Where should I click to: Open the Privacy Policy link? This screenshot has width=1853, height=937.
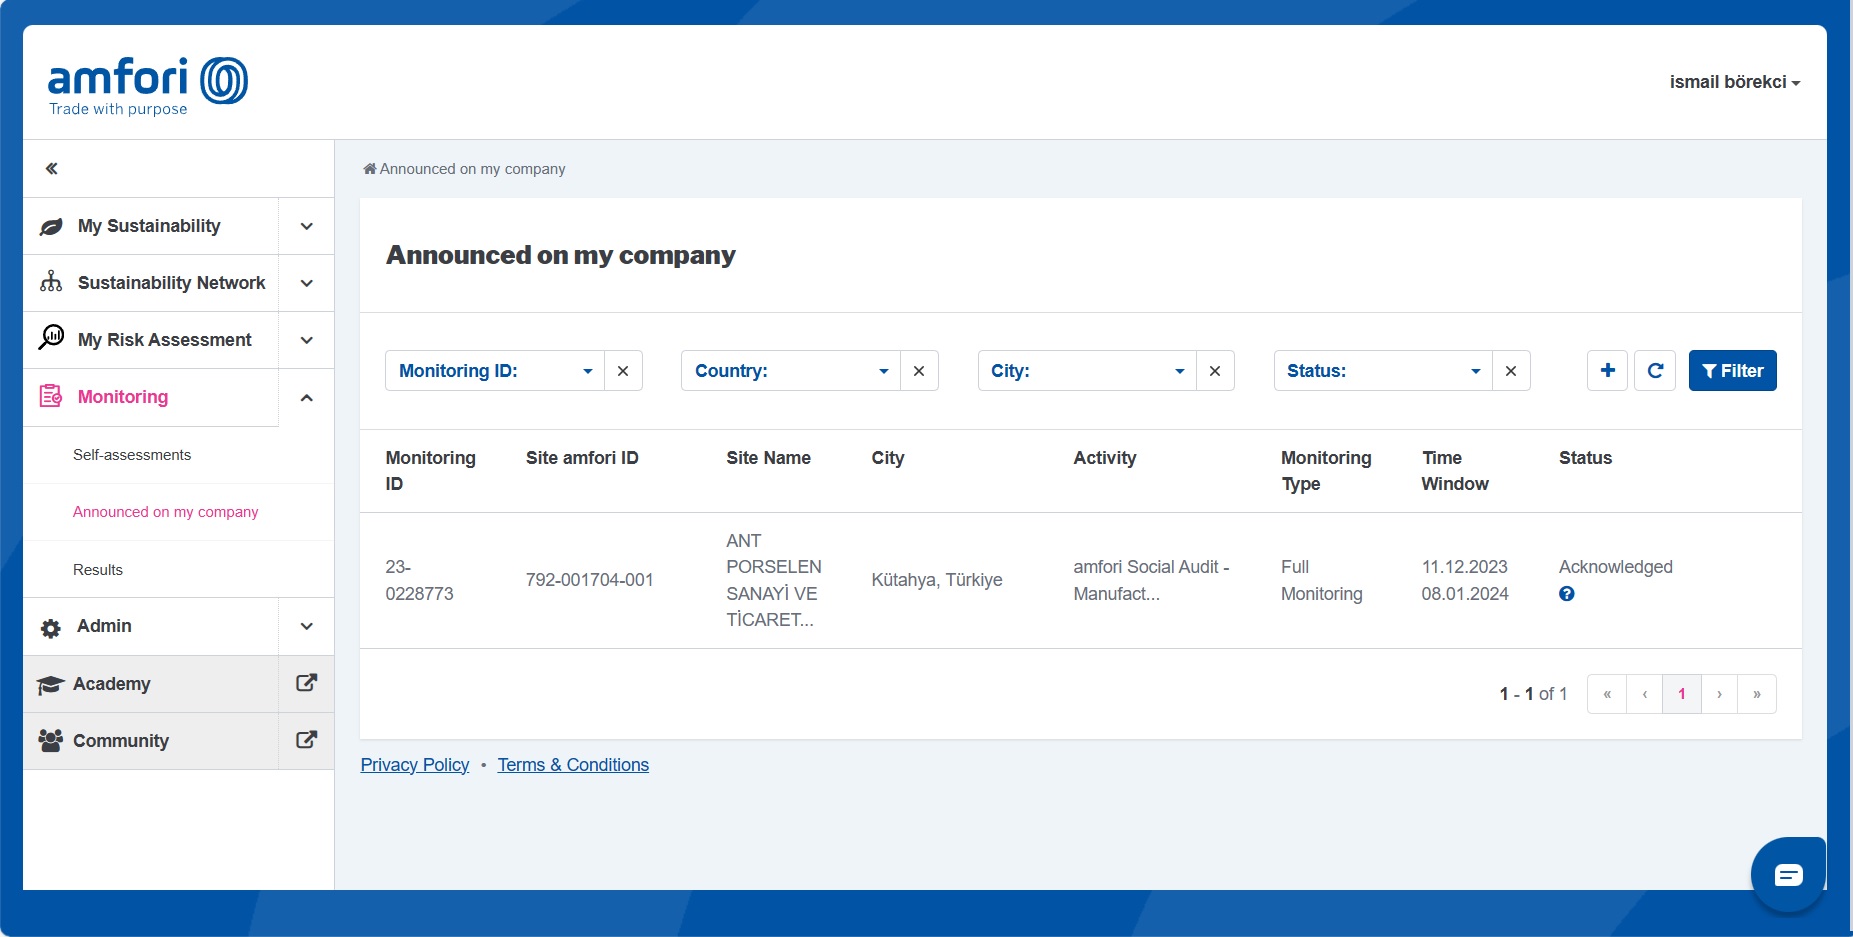(415, 765)
